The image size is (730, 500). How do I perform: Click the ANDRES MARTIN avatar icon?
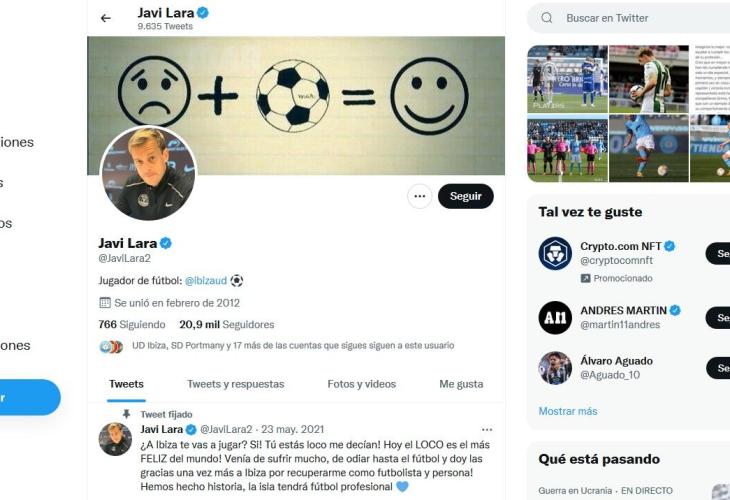tap(555, 318)
